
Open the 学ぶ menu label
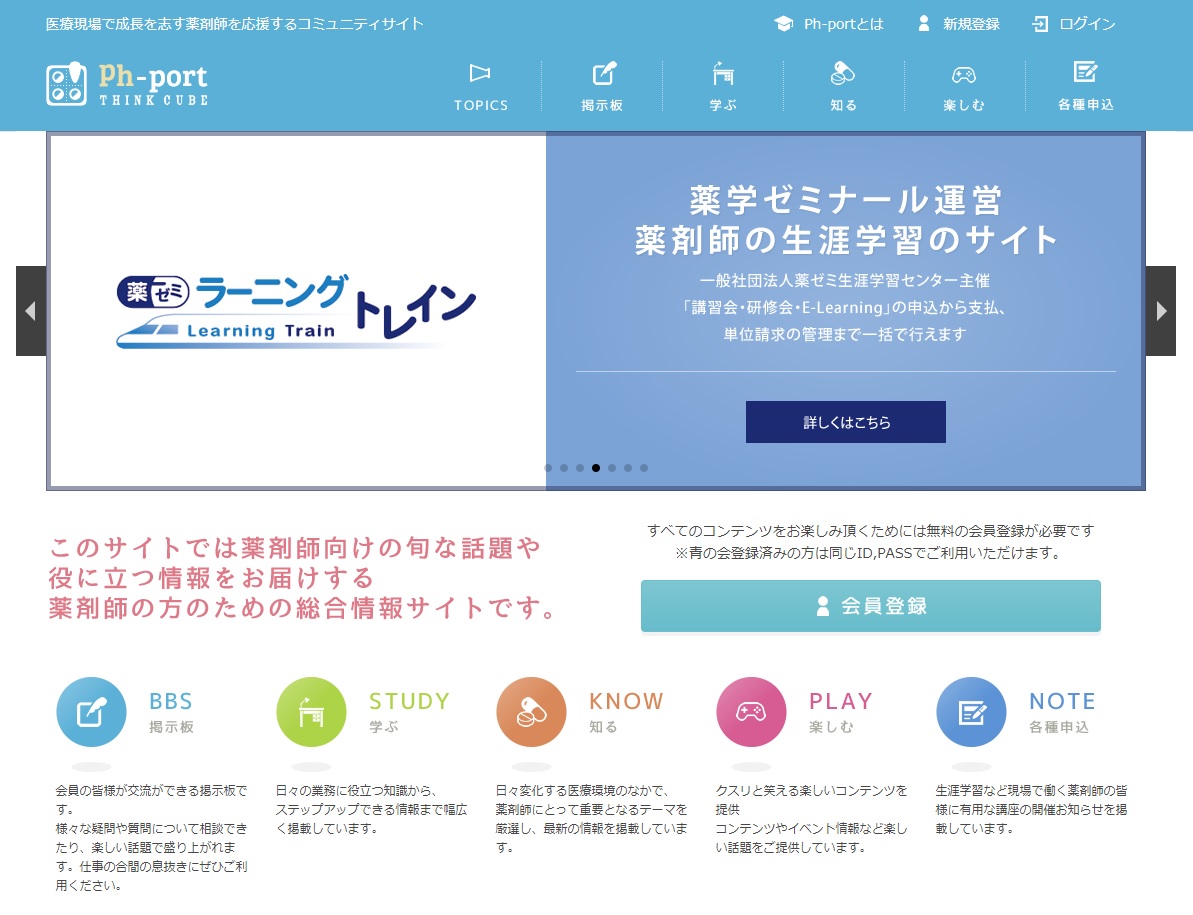(723, 105)
